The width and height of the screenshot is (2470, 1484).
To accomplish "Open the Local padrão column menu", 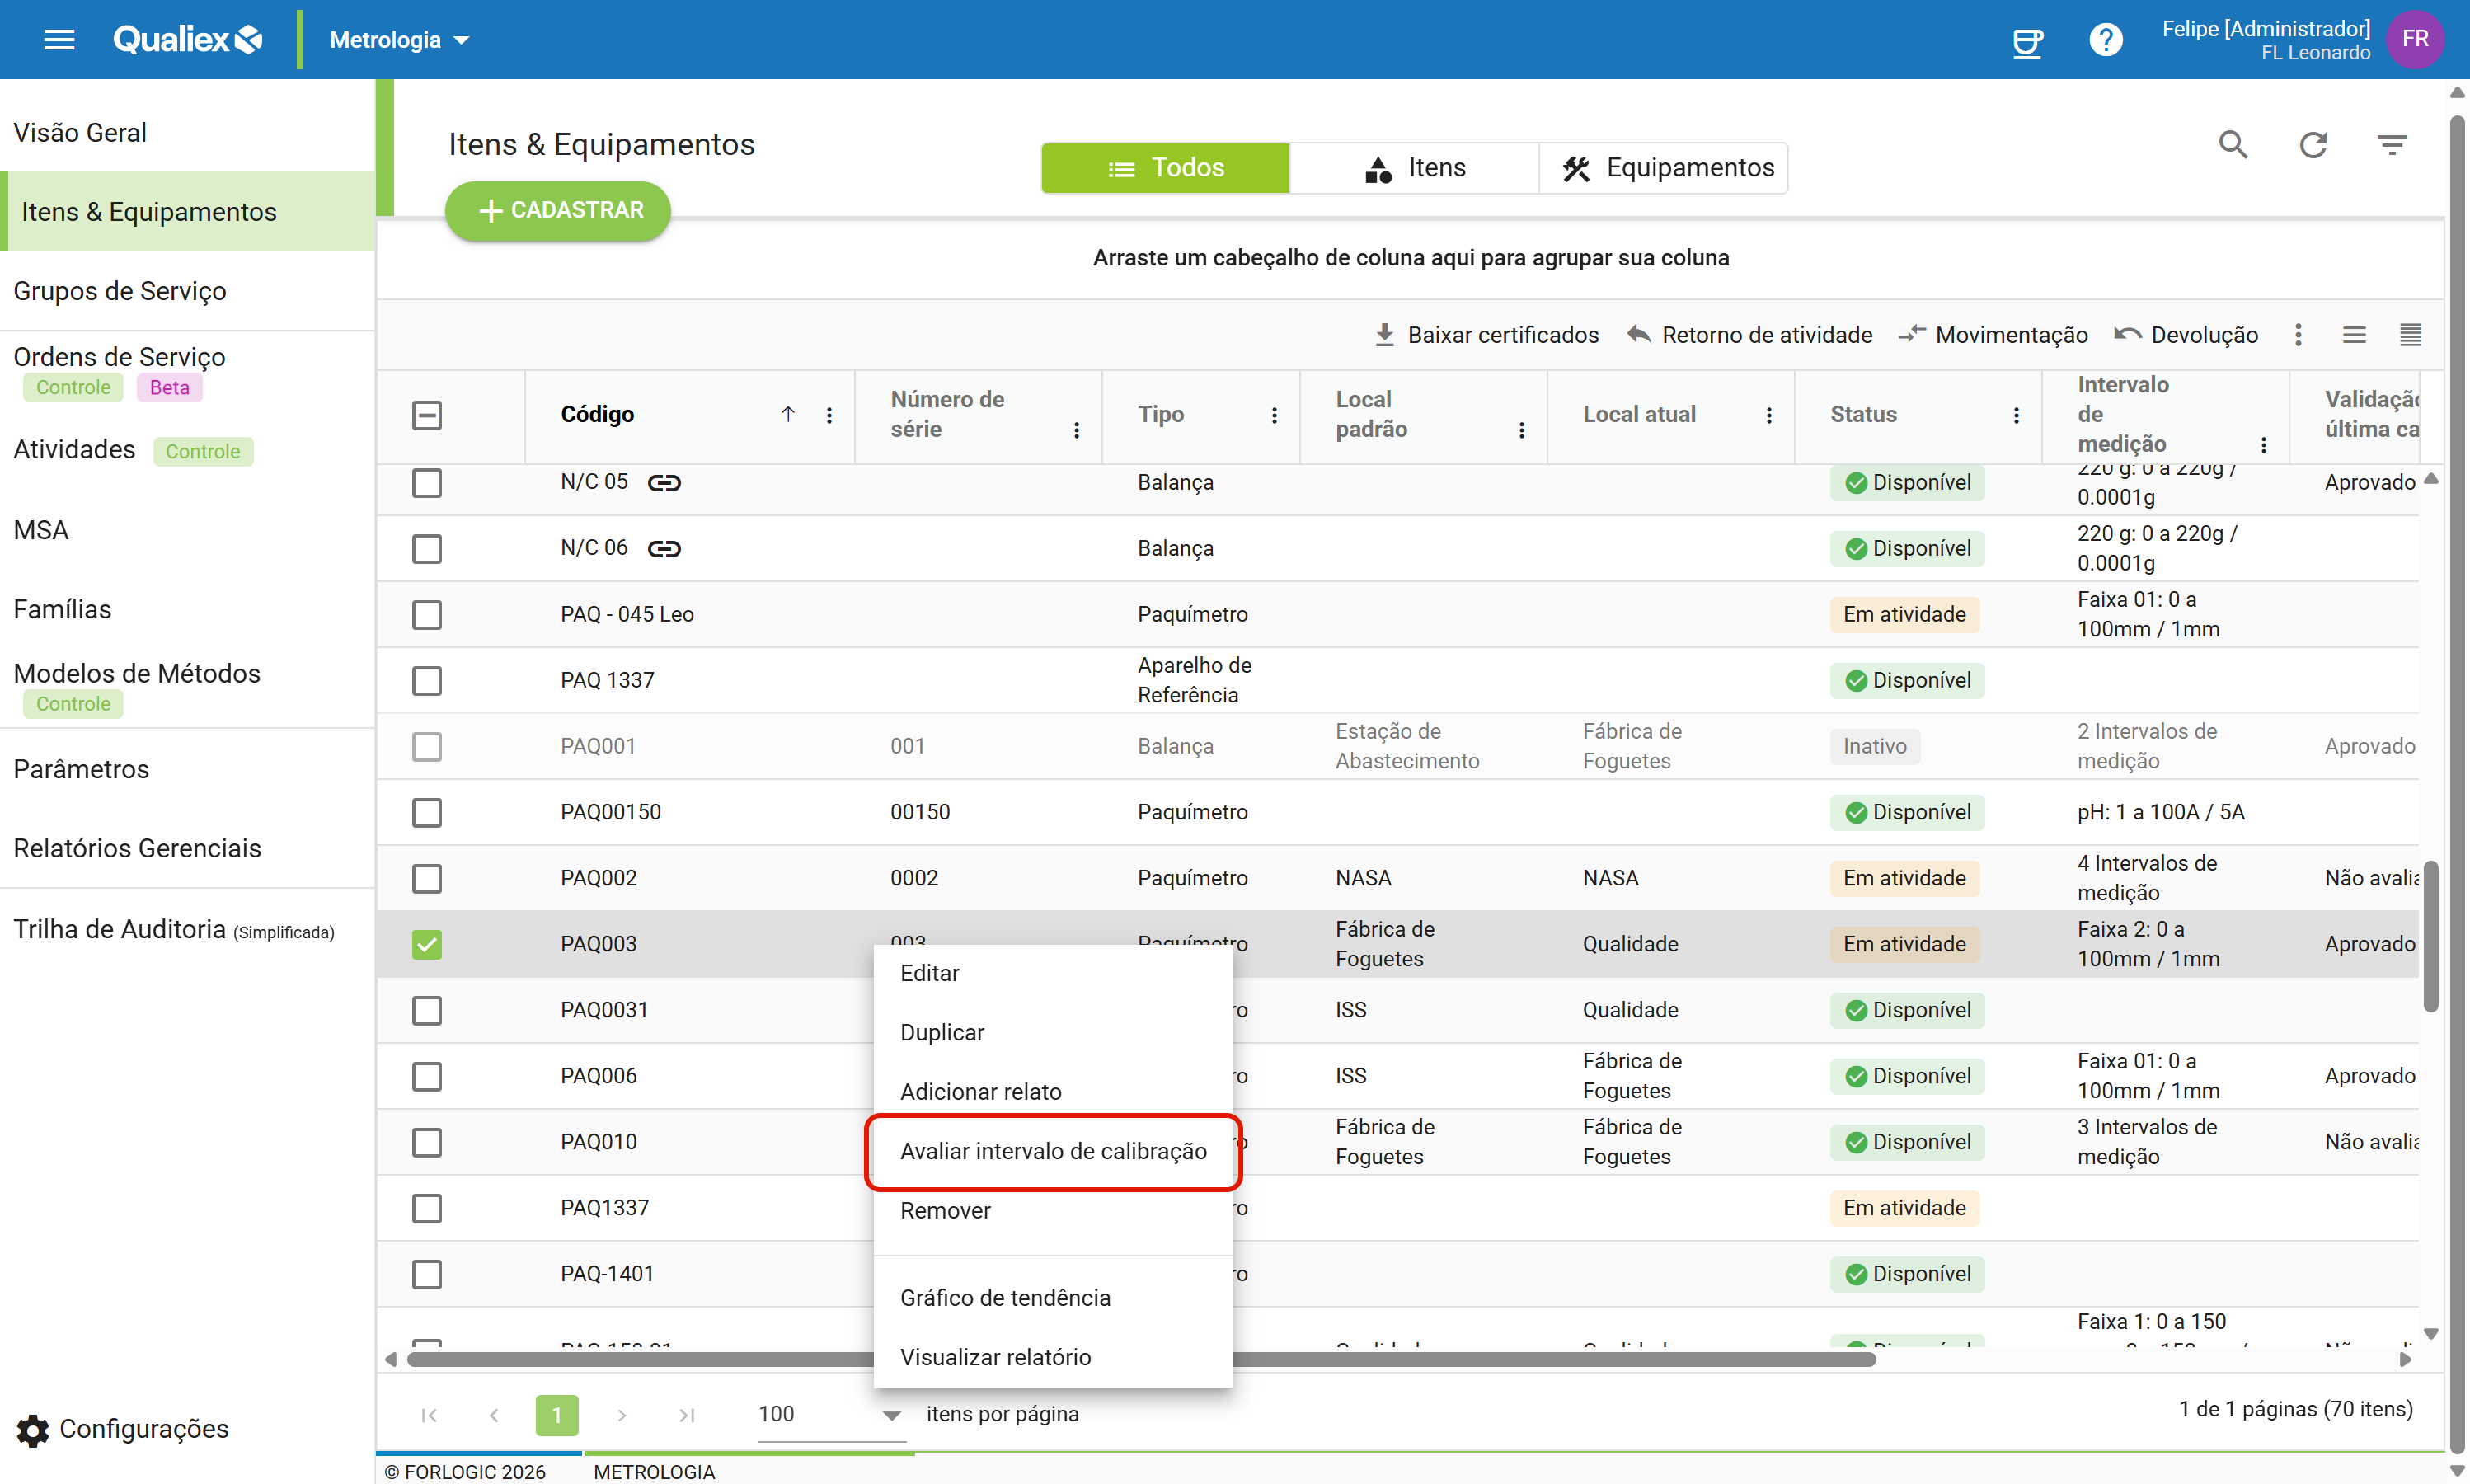I will click(x=1521, y=430).
